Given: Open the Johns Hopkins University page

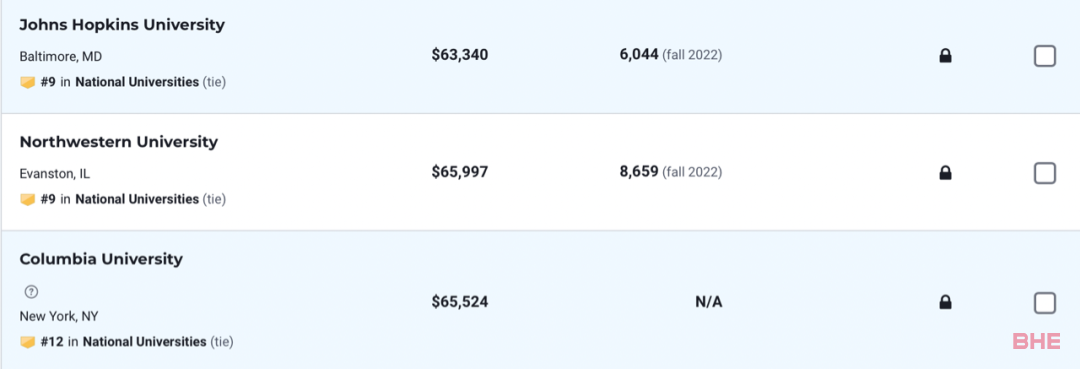Looking at the screenshot, I should click(x=122, y=25).
